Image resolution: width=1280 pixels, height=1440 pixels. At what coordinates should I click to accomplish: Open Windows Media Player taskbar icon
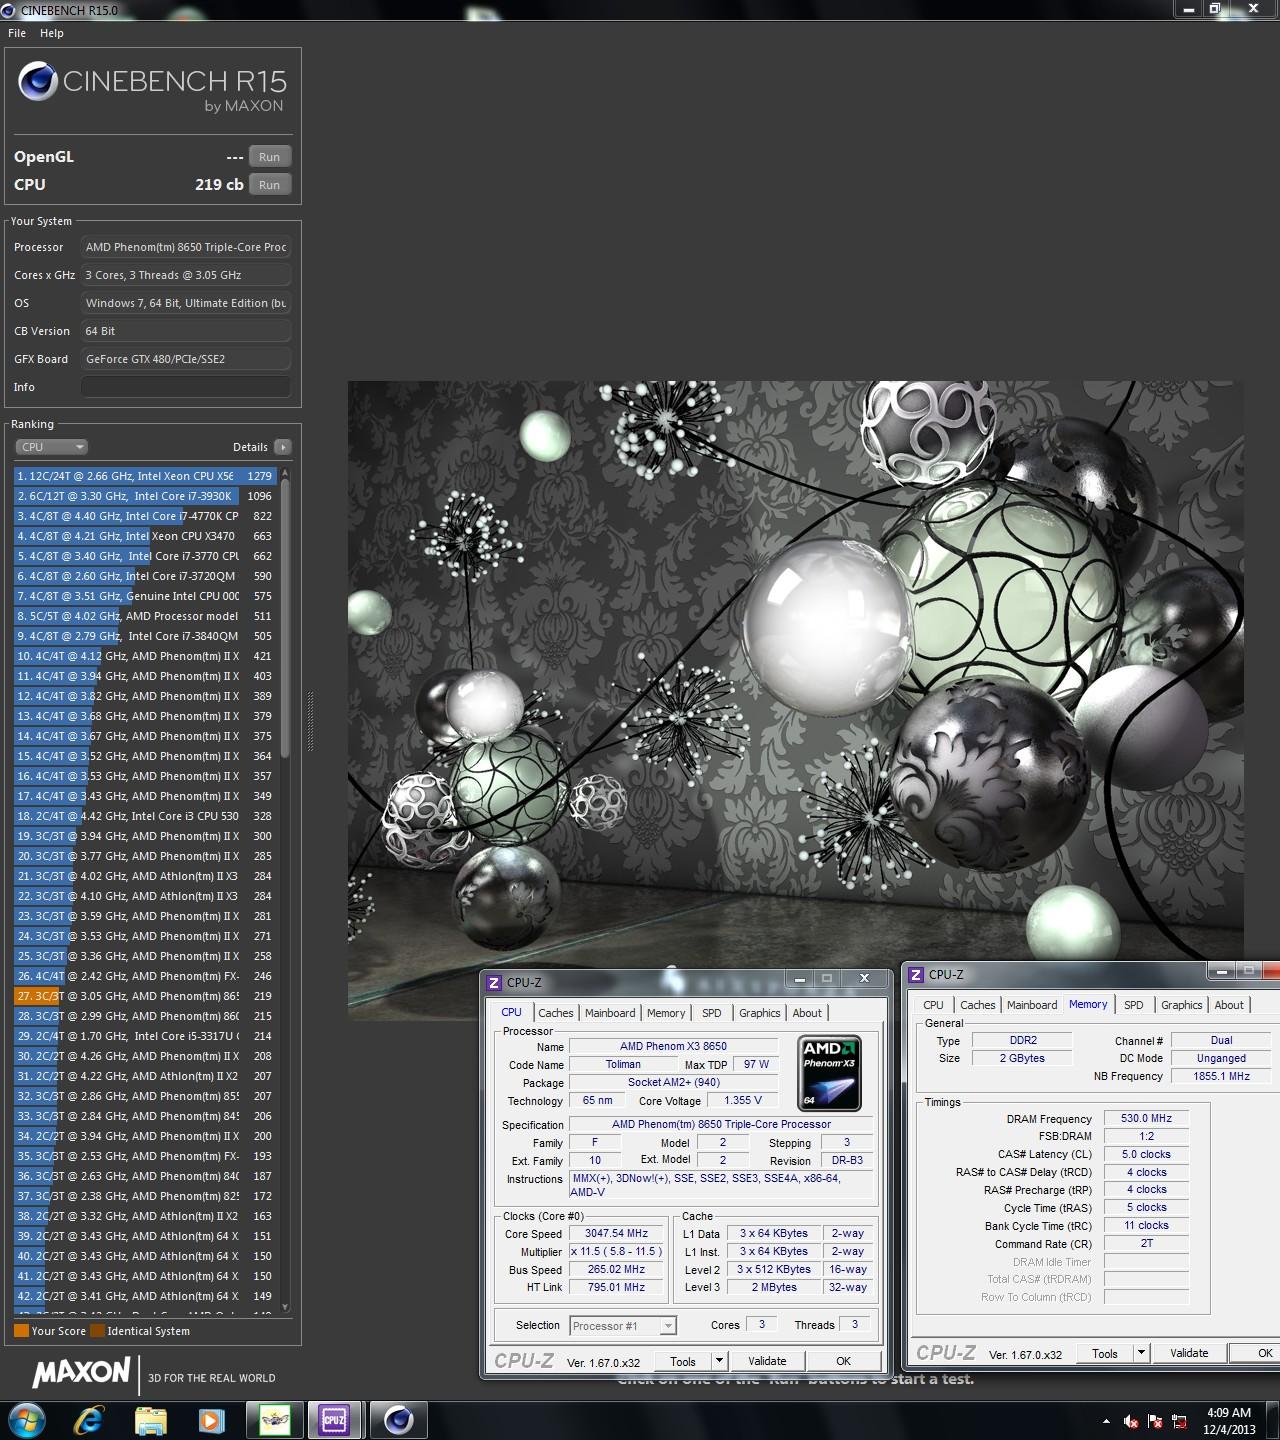click(211, 1419)
